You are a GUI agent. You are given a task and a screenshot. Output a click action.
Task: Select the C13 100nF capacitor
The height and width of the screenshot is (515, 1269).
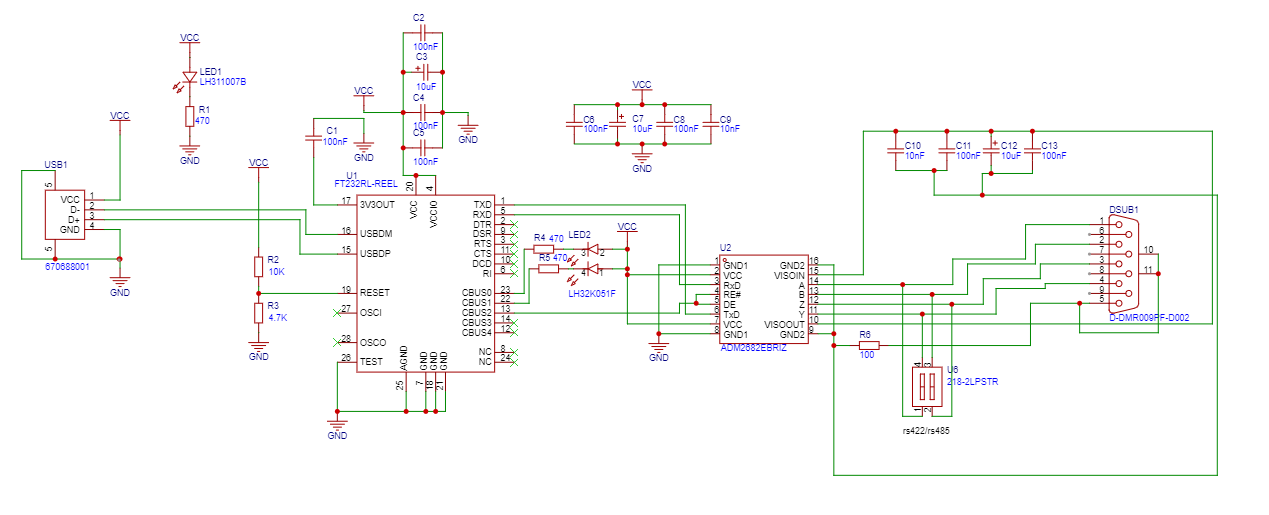pyautogui.click(x=1032, y=150)
